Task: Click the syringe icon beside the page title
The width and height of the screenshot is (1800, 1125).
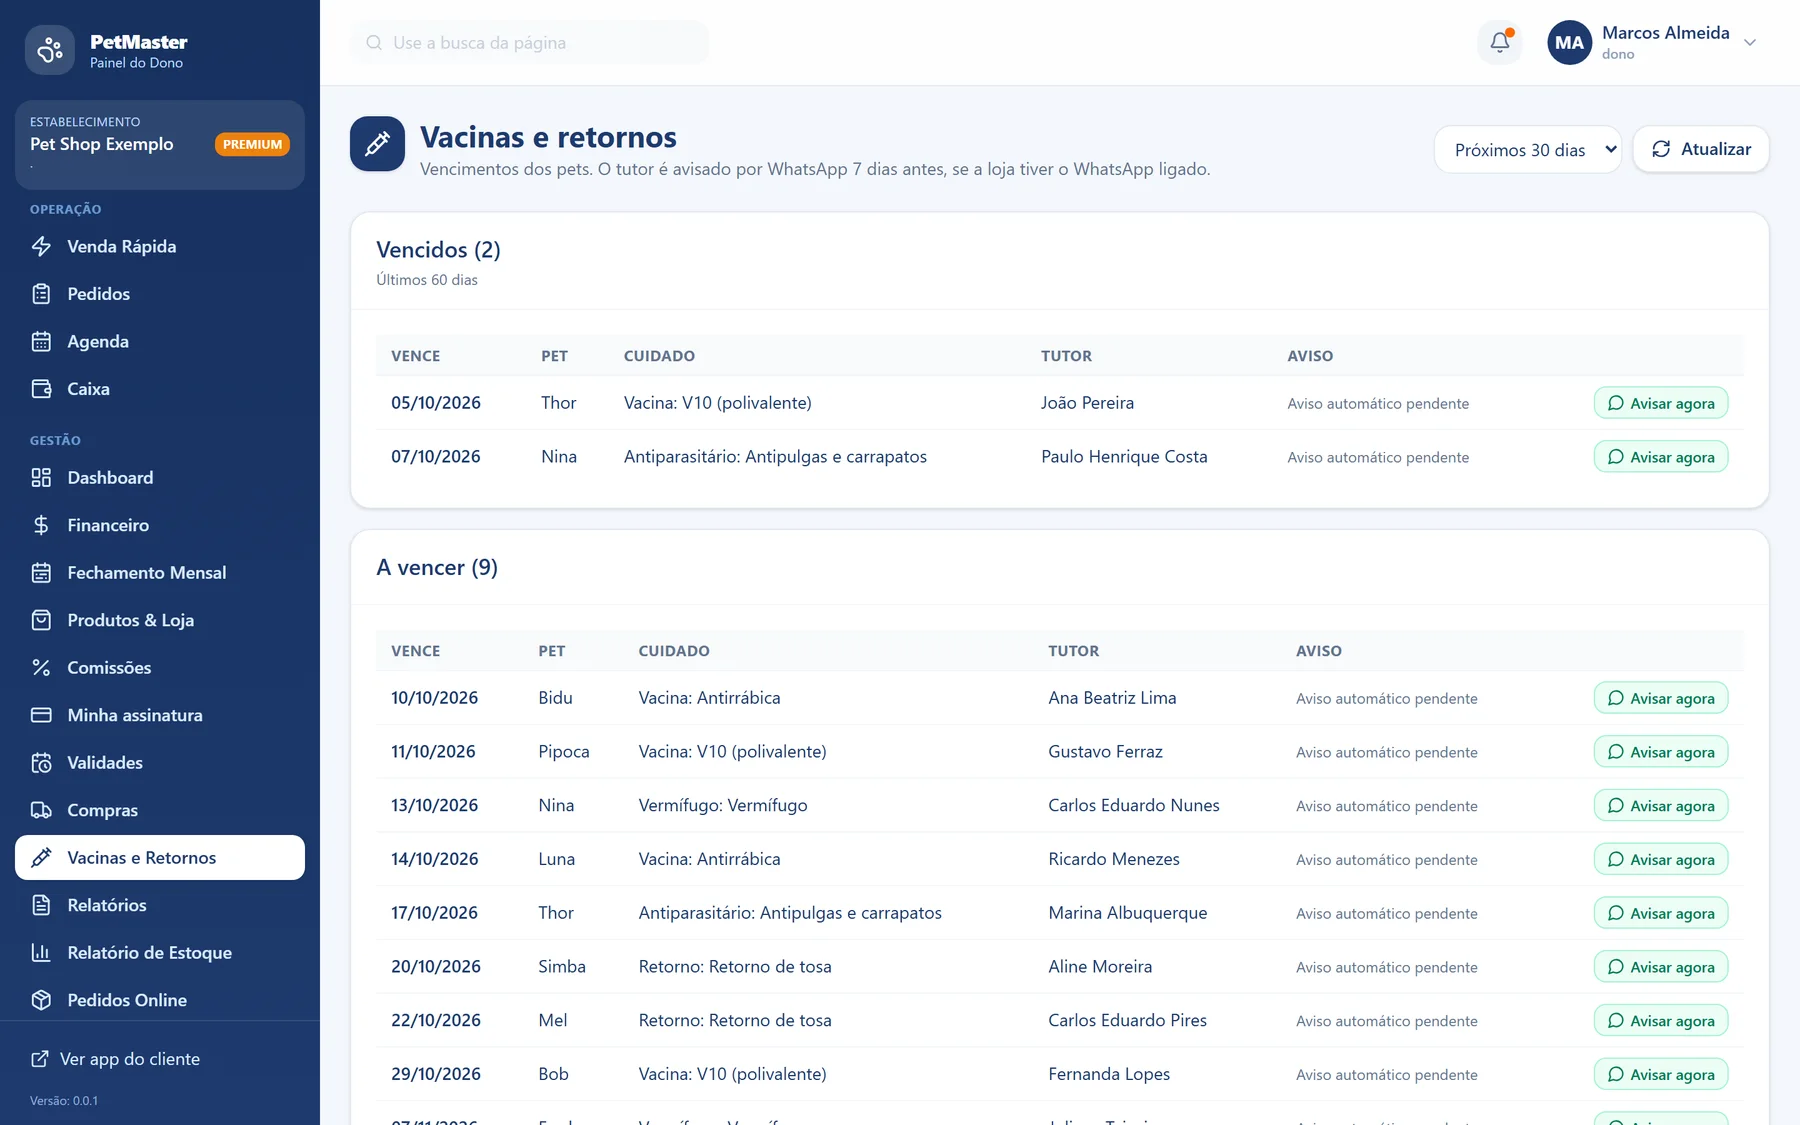Action: pyautogui.click(x=377, y=144)
